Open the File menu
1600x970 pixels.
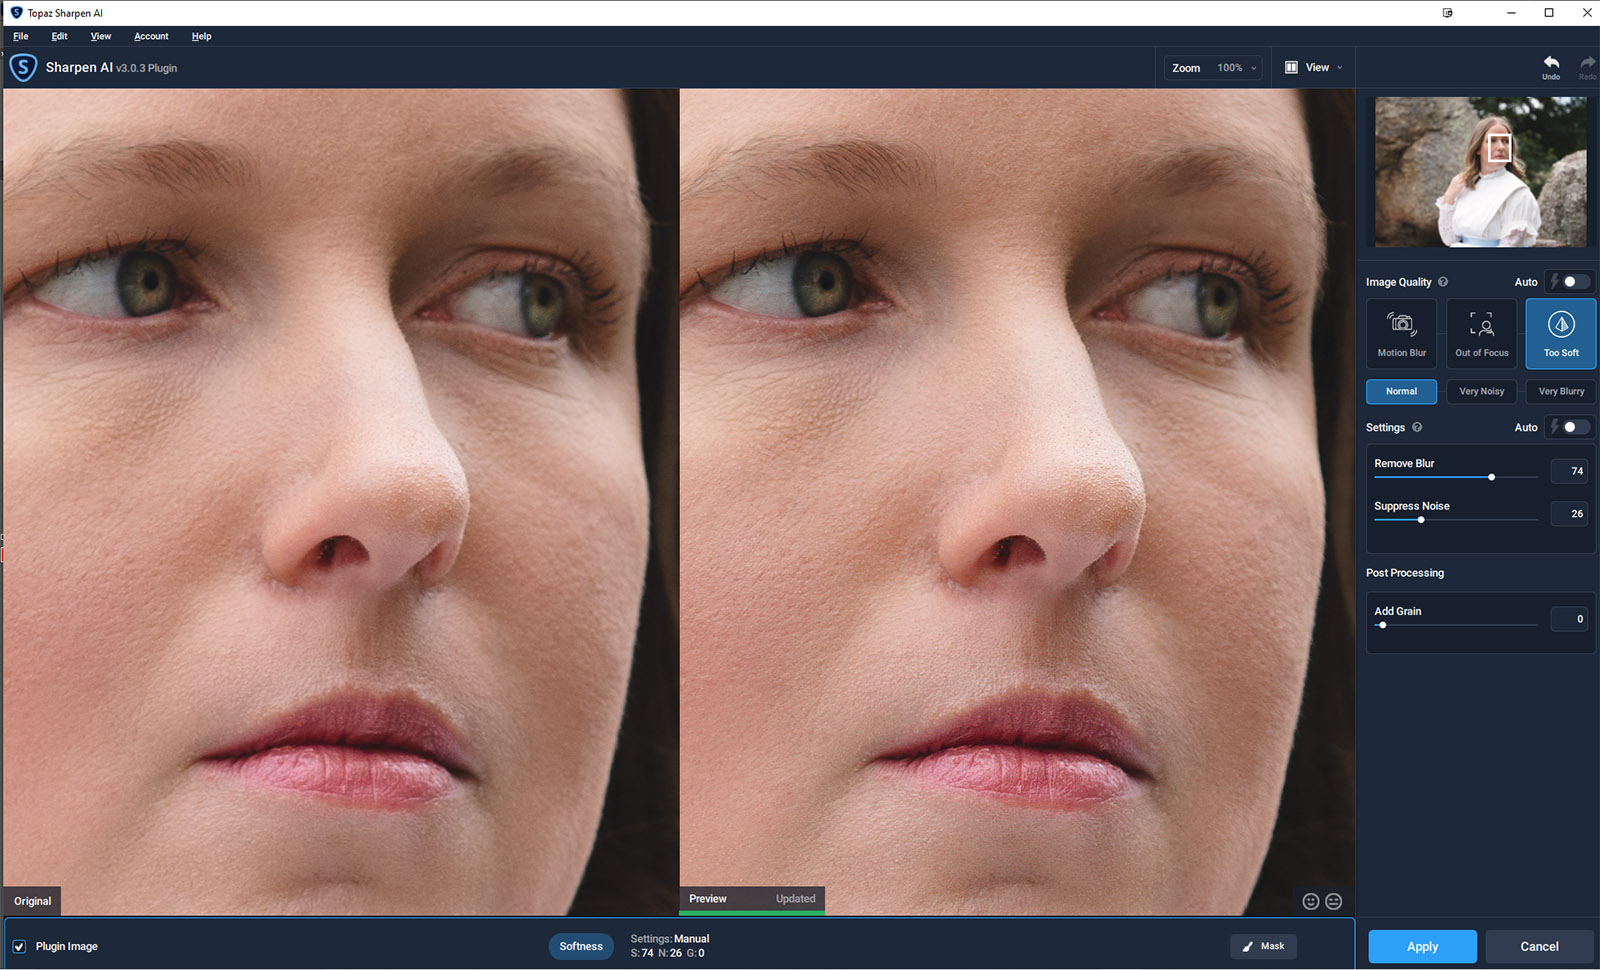tap(21, 36)
